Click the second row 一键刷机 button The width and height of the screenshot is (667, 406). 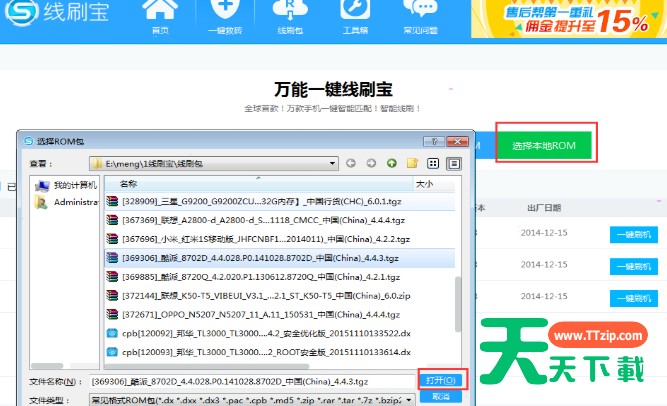634,266
